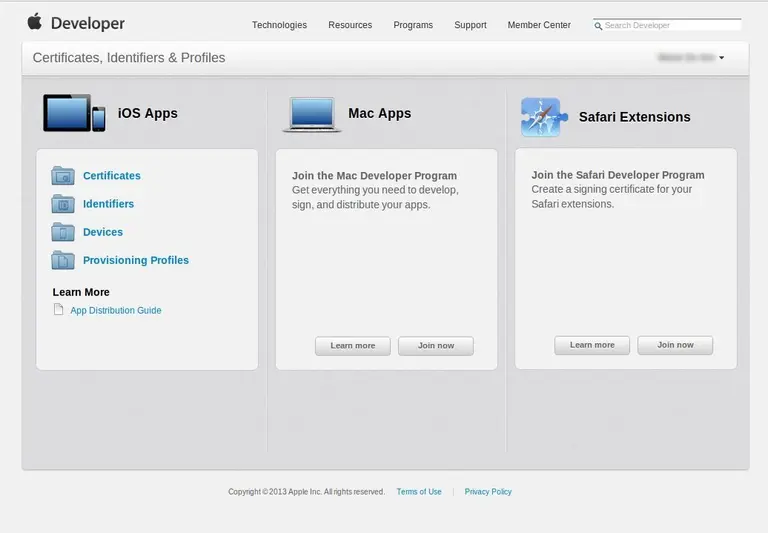Click the Safari Extensions compass icon
The image size is (768, 533).
(544, 117)
